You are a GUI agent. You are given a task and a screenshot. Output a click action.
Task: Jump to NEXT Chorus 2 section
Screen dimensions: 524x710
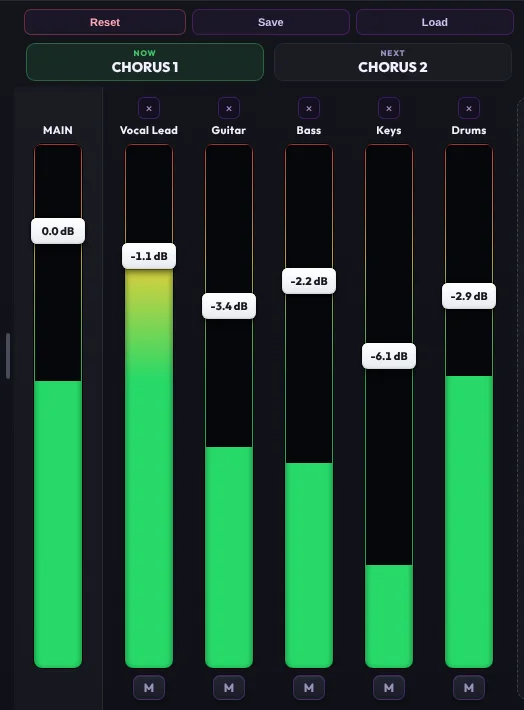tap(393, 62)
